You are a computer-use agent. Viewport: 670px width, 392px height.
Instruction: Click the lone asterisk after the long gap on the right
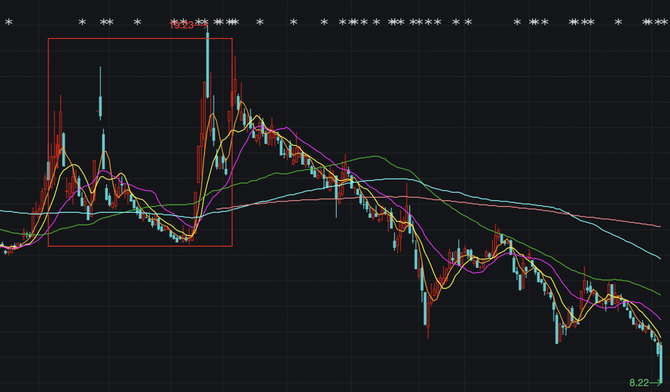tap(517, 22)
